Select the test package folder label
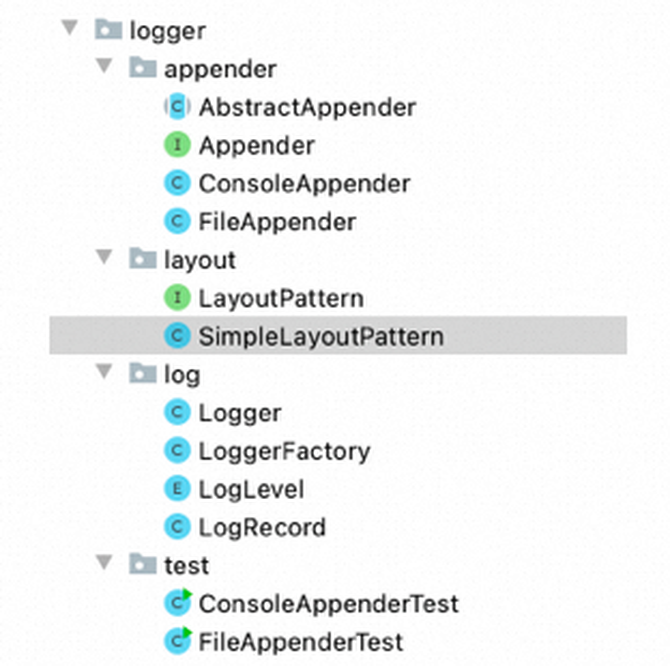The height and width of the screenshot is (666, 670). (x=187, y=566)
